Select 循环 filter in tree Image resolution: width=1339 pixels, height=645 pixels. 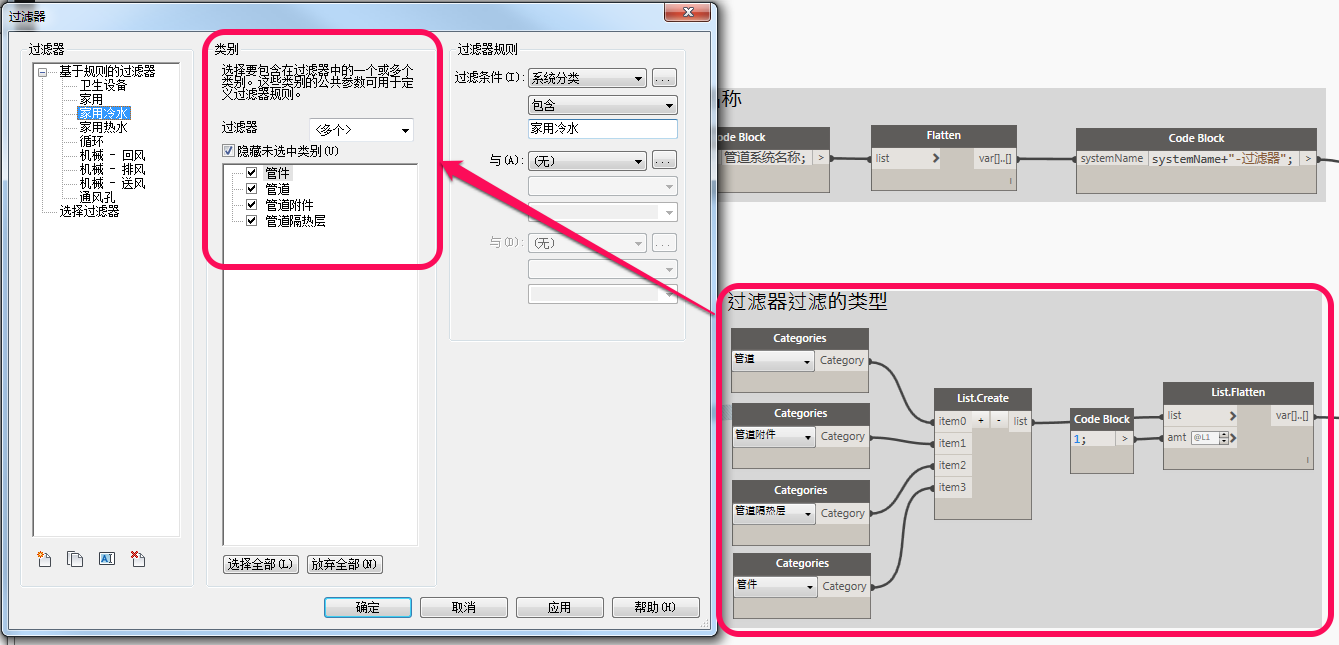[91, 141]
